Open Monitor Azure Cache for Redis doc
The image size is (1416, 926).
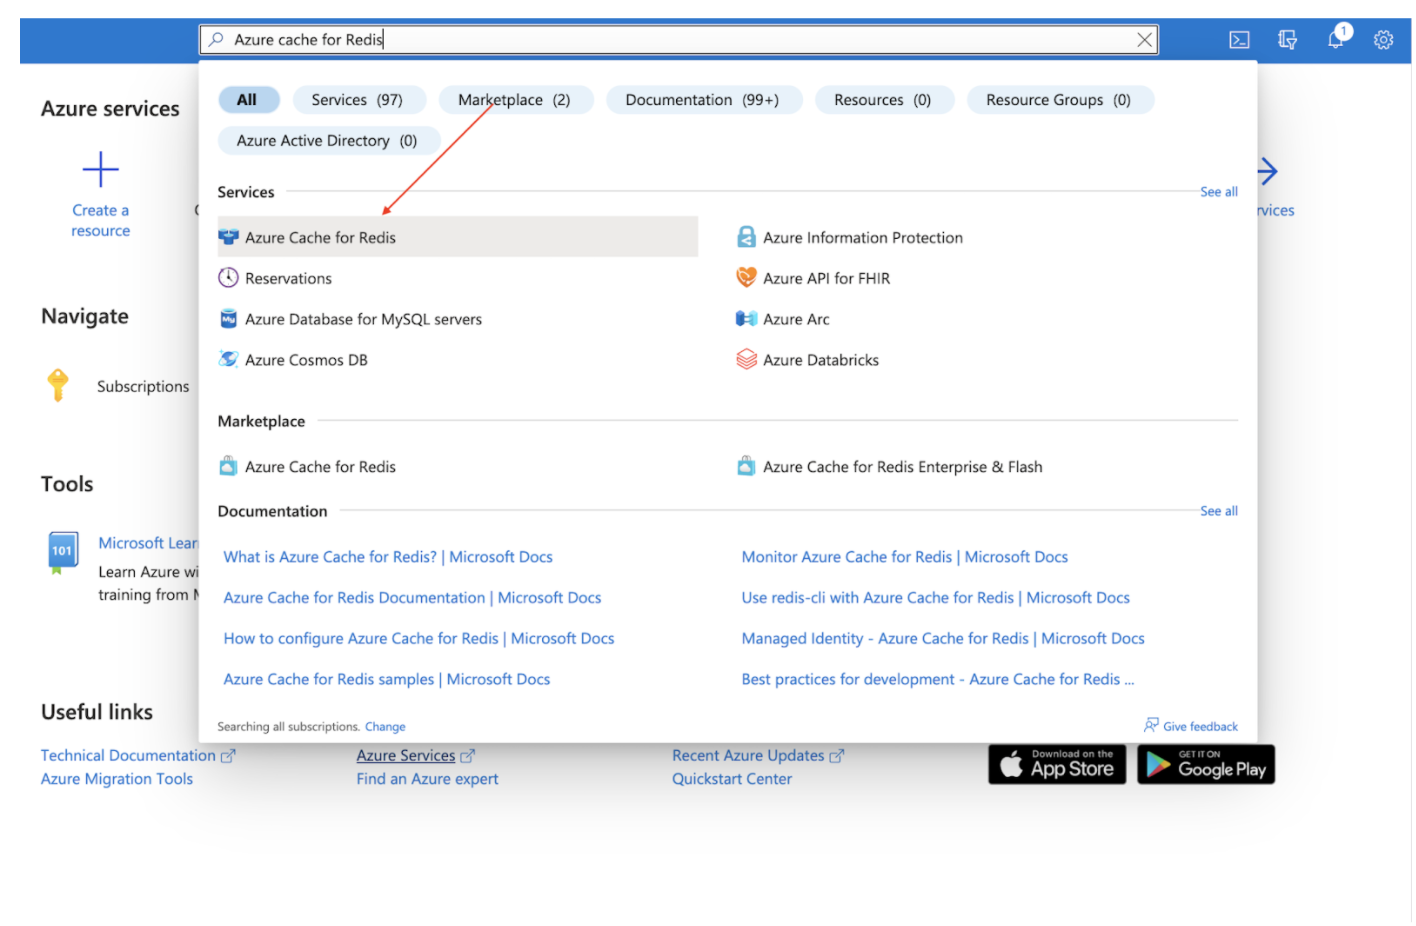[x=904, y=557]
